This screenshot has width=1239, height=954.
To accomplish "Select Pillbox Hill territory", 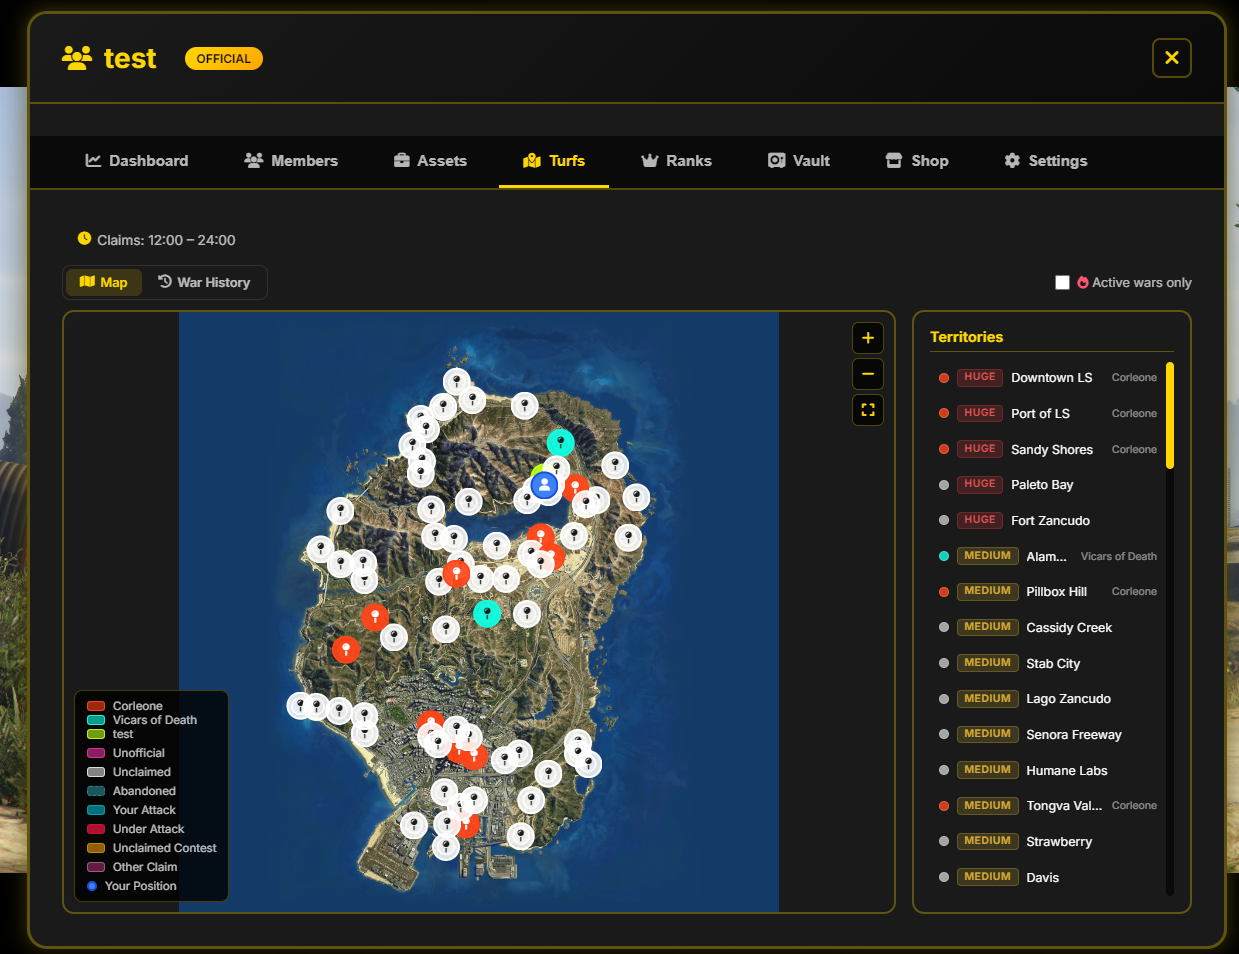I will 1048,592.
